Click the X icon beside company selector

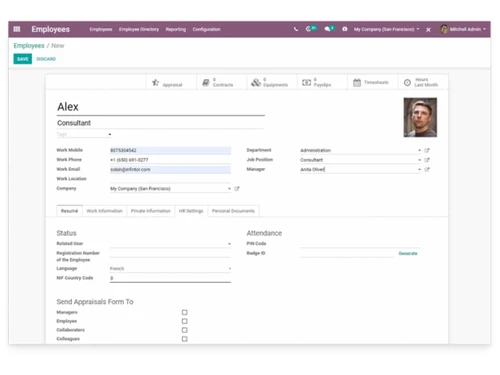428,30
